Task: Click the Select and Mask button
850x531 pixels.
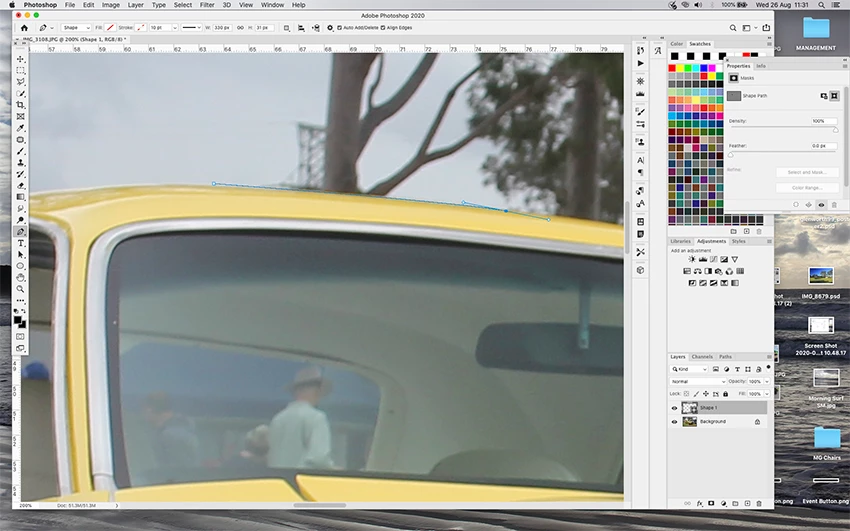Action: point(807,172)
